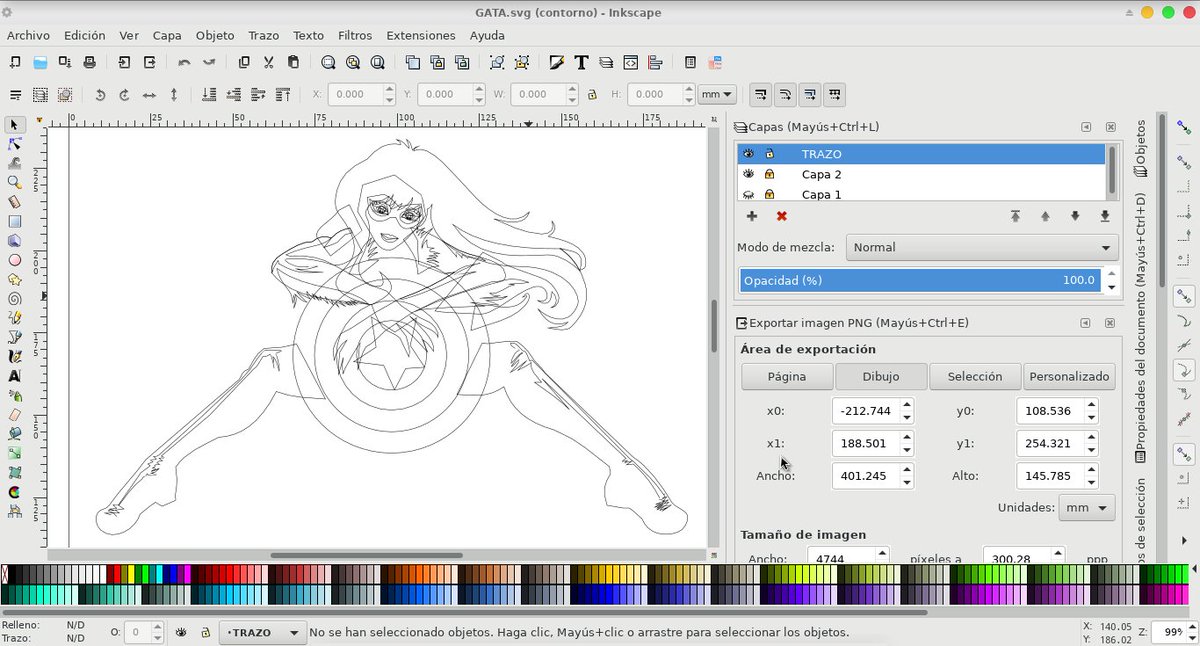Open the Trazo menu
The width and height of the screenshot is (1200, 646).
pyautogui.click(x=264, y=35)
